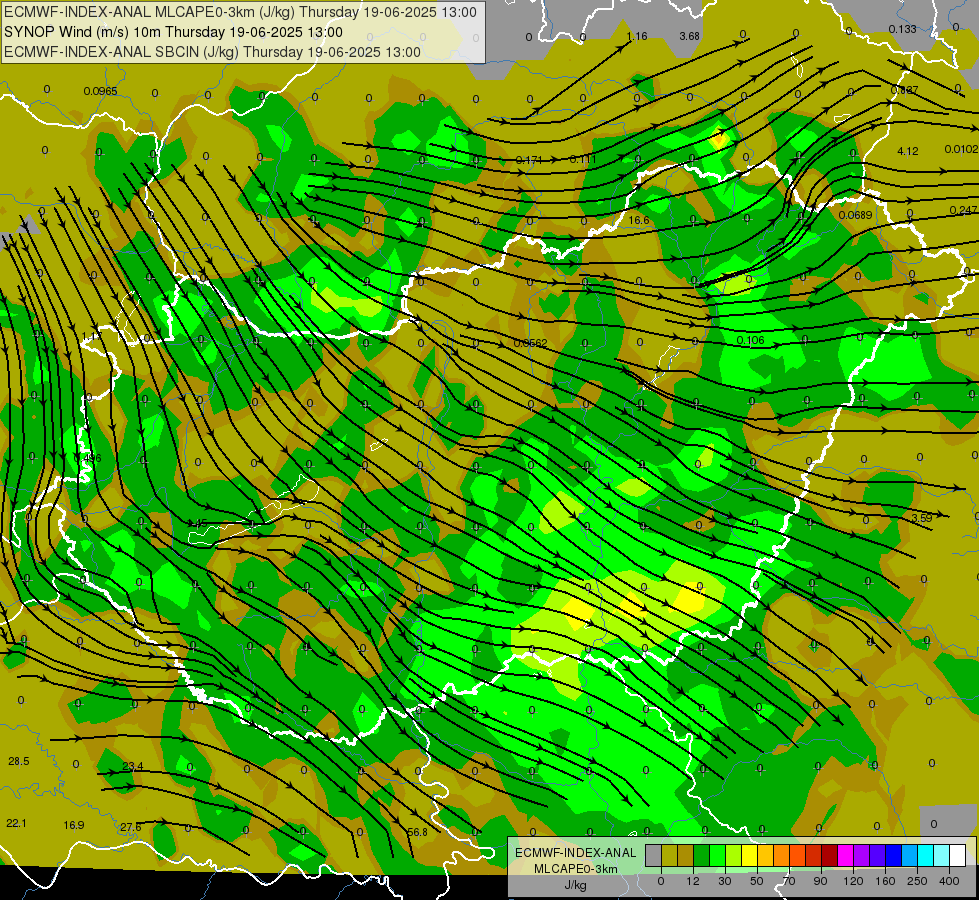The width and height of the screenshot is (979, 900).
Task: Click the map value '0.133'
Action: pos(902,29)
